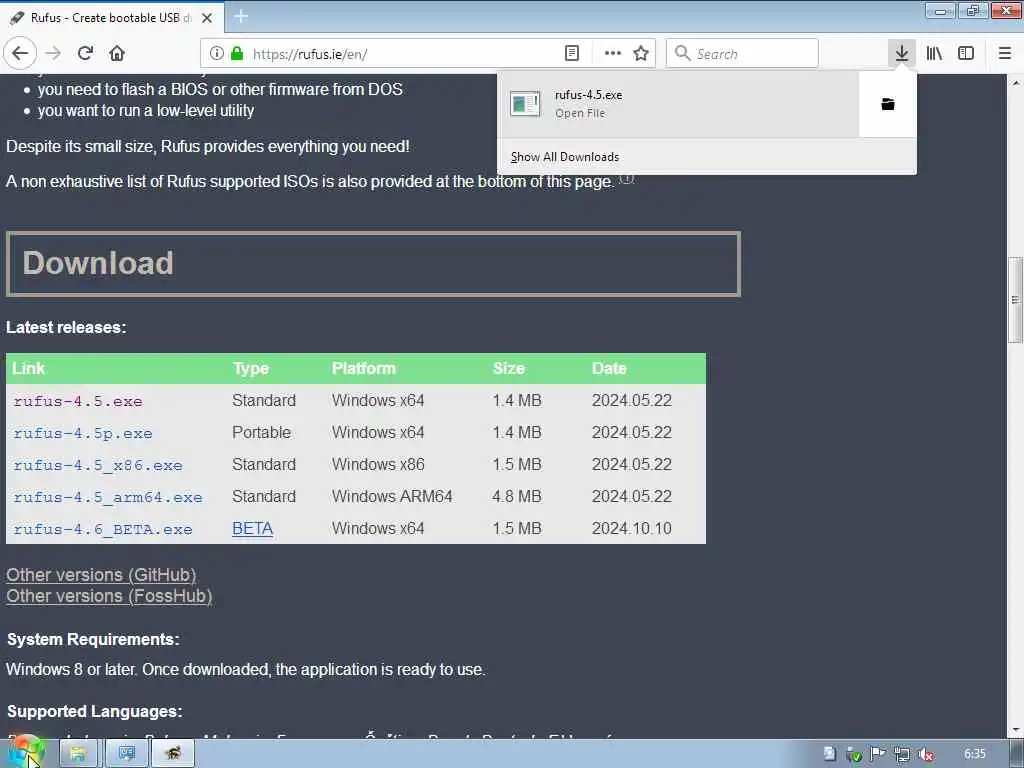
Task: Open the Firefox home page
Action: pyautogui.click(x=117, y=53)
